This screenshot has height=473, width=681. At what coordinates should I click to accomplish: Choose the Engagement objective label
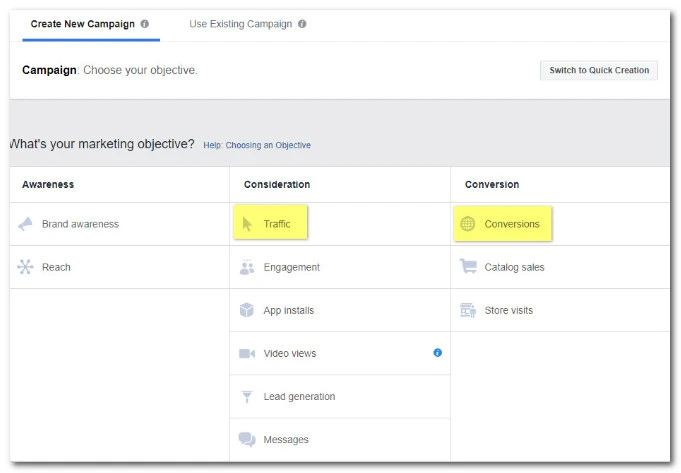point(291,268)
